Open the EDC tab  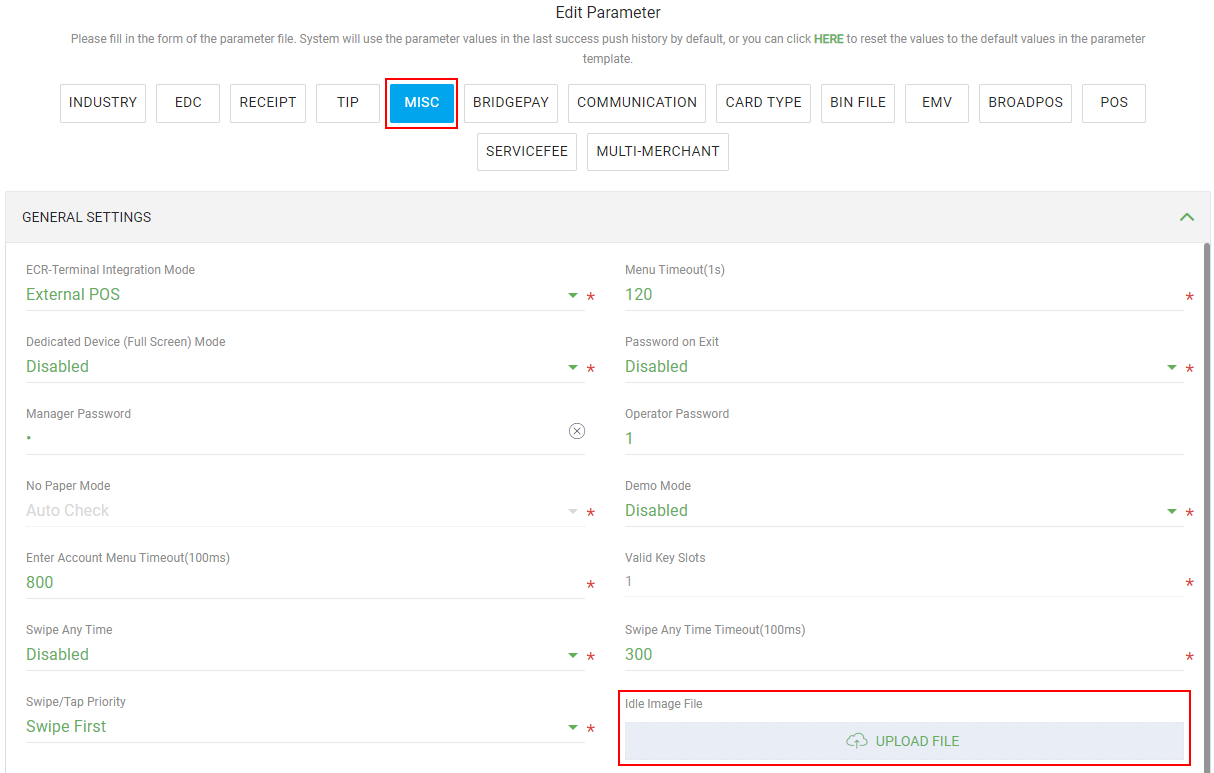coord(188,103)
